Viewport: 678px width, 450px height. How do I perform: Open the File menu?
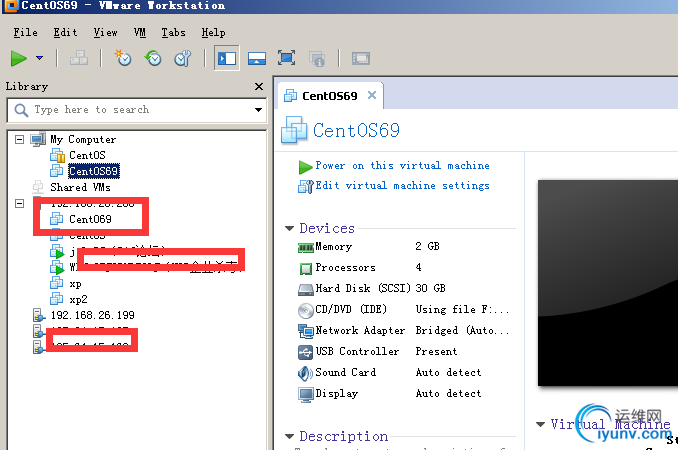[x=26, y=32]
